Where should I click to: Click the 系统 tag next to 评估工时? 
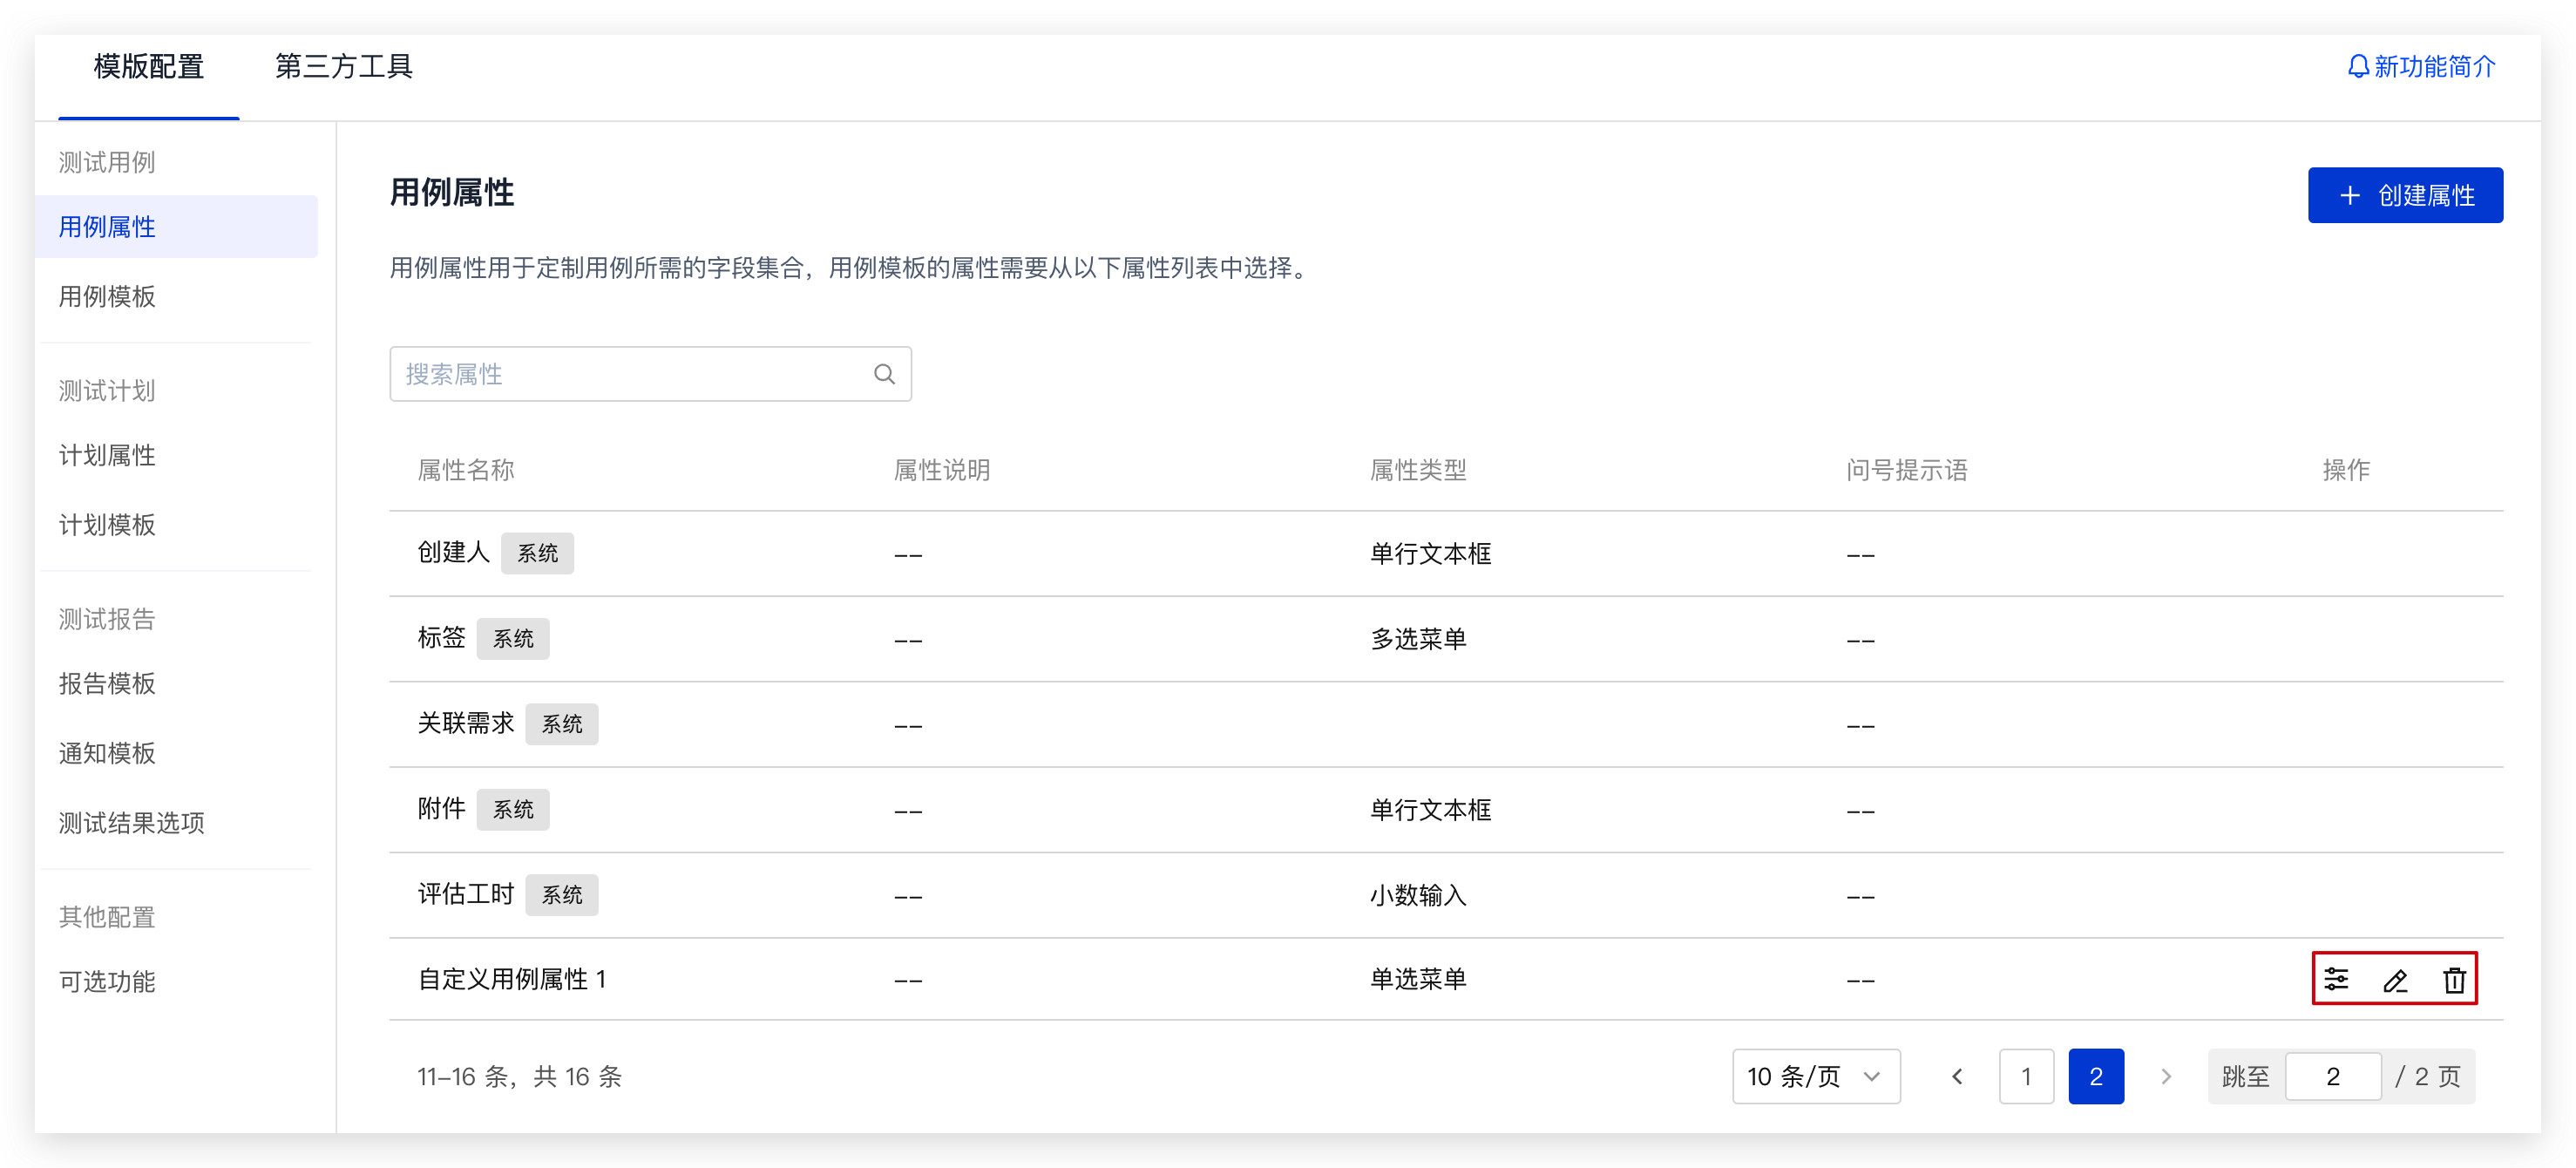[562, 894]
